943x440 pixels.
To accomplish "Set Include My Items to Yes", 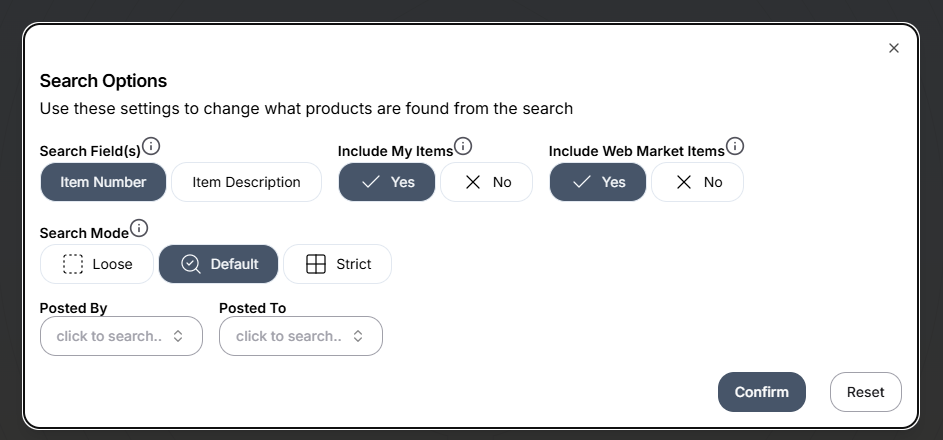I will tap(387, 182).
